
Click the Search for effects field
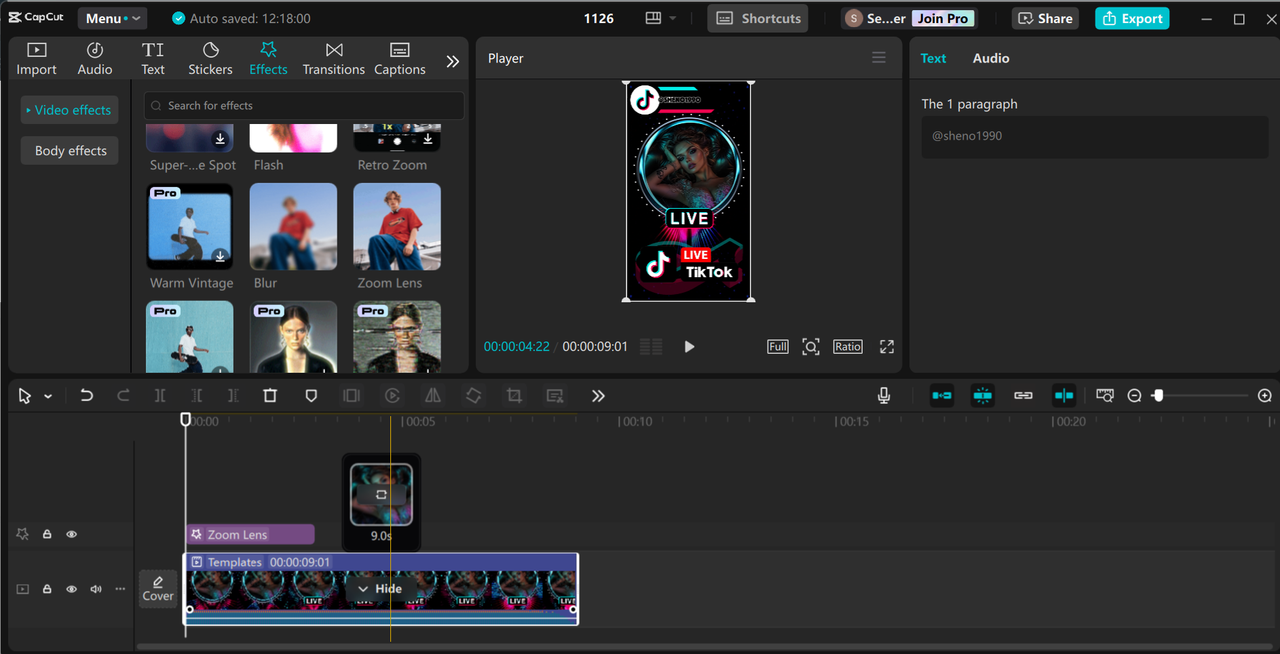coord(304,106)
